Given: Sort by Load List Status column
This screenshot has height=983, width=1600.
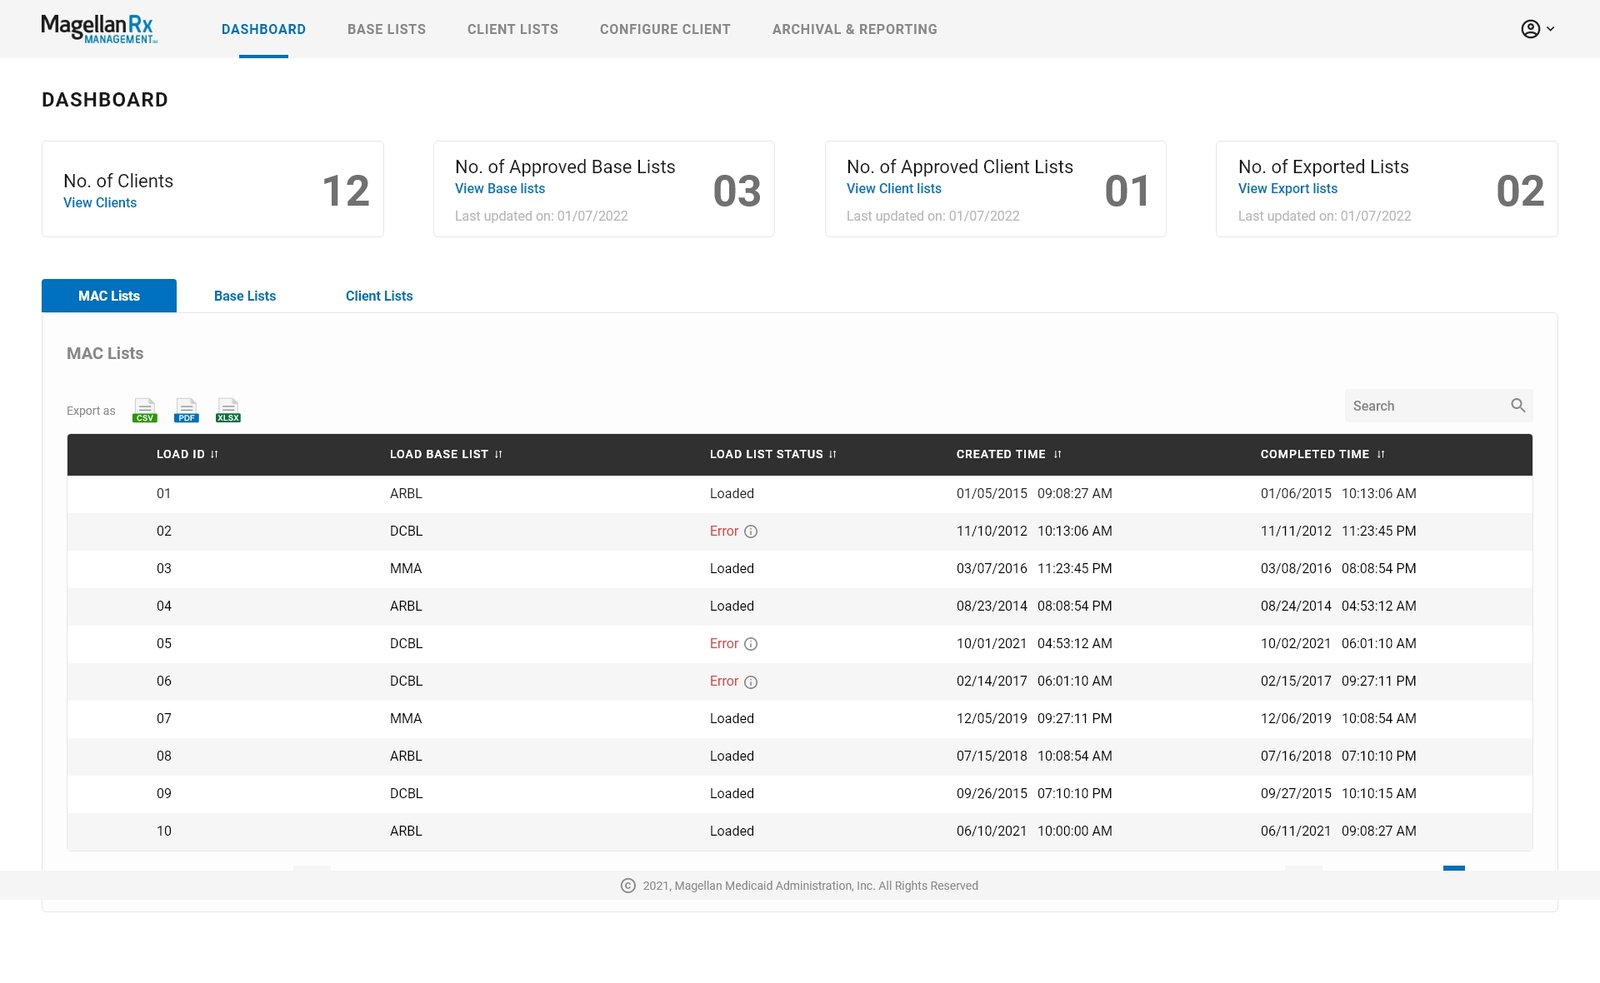Looking at the screenshot, I should (832, 455).
